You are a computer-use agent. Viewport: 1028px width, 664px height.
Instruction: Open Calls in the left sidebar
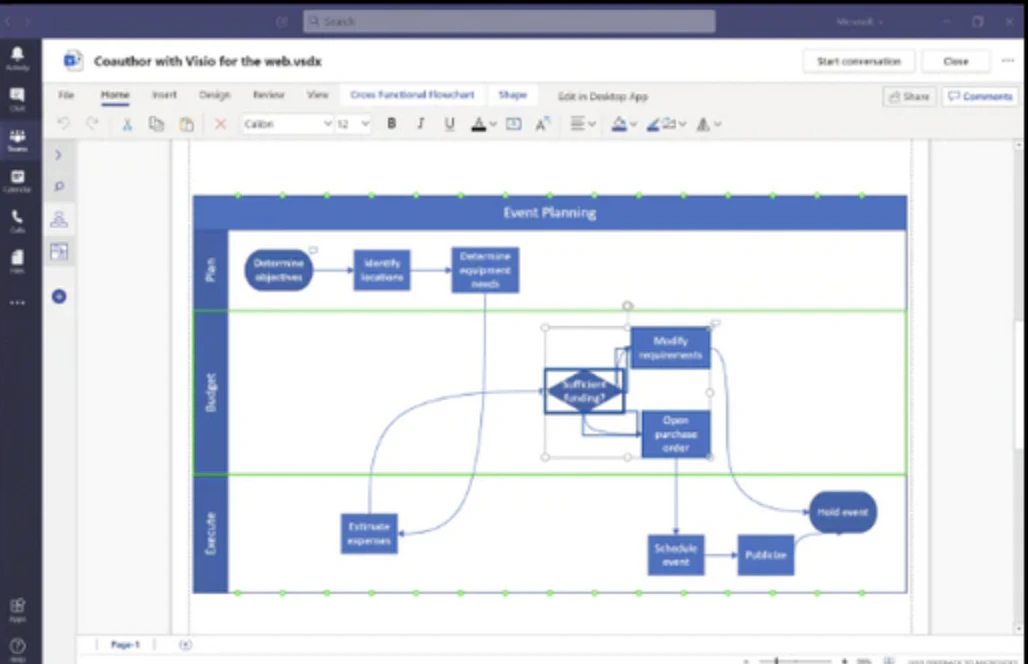(x=17, y=222)
